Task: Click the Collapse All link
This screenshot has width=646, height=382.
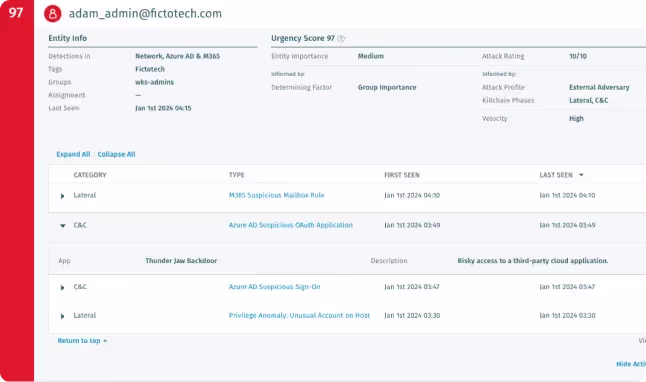Action: coord(117,154)
